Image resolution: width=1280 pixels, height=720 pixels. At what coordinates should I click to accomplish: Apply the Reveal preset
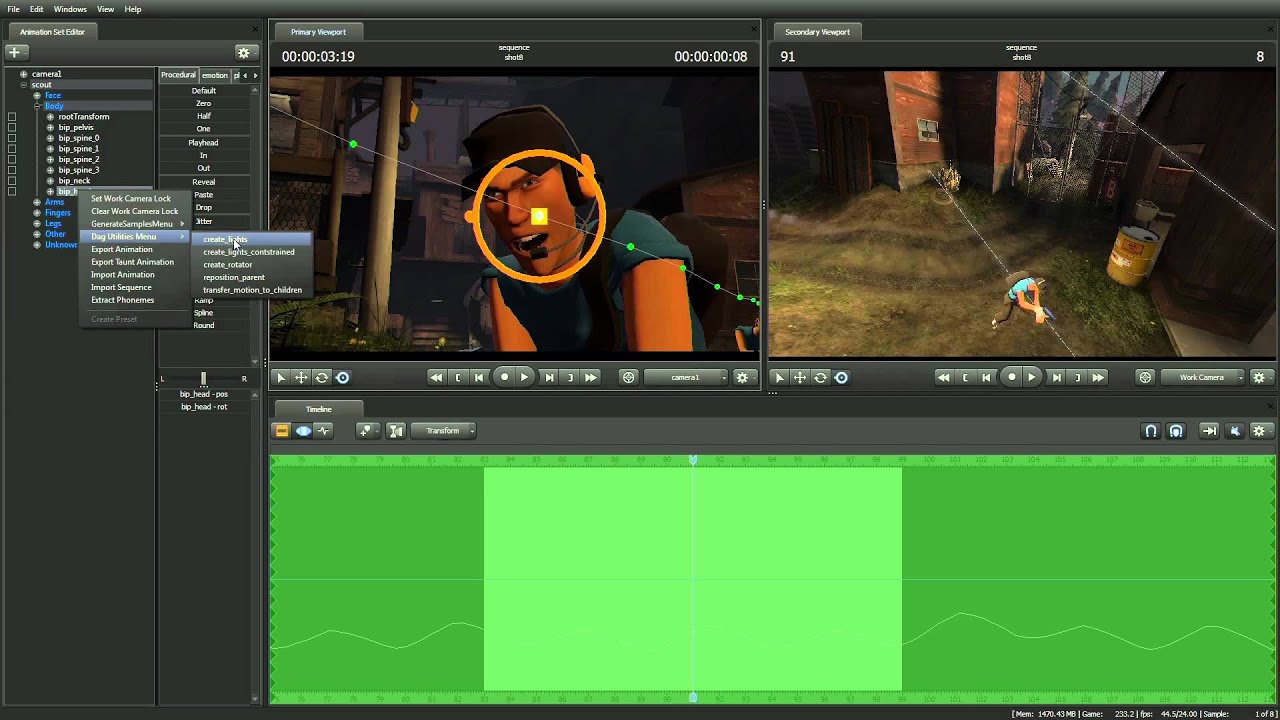tap(204, 182)
